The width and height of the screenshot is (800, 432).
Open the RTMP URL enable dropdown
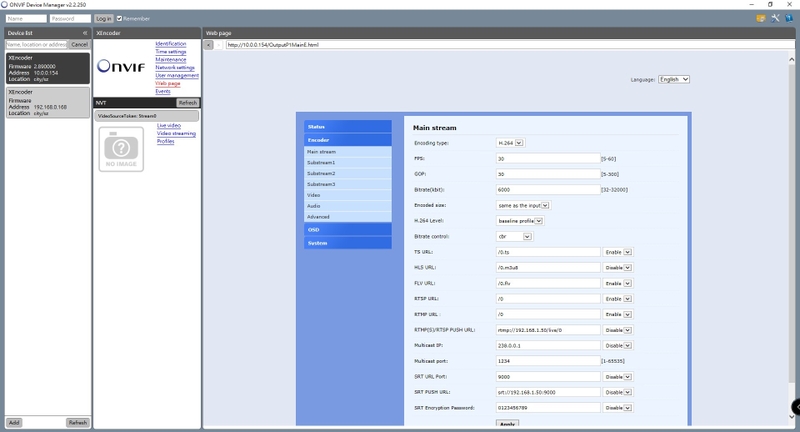[x=618, y=314]
